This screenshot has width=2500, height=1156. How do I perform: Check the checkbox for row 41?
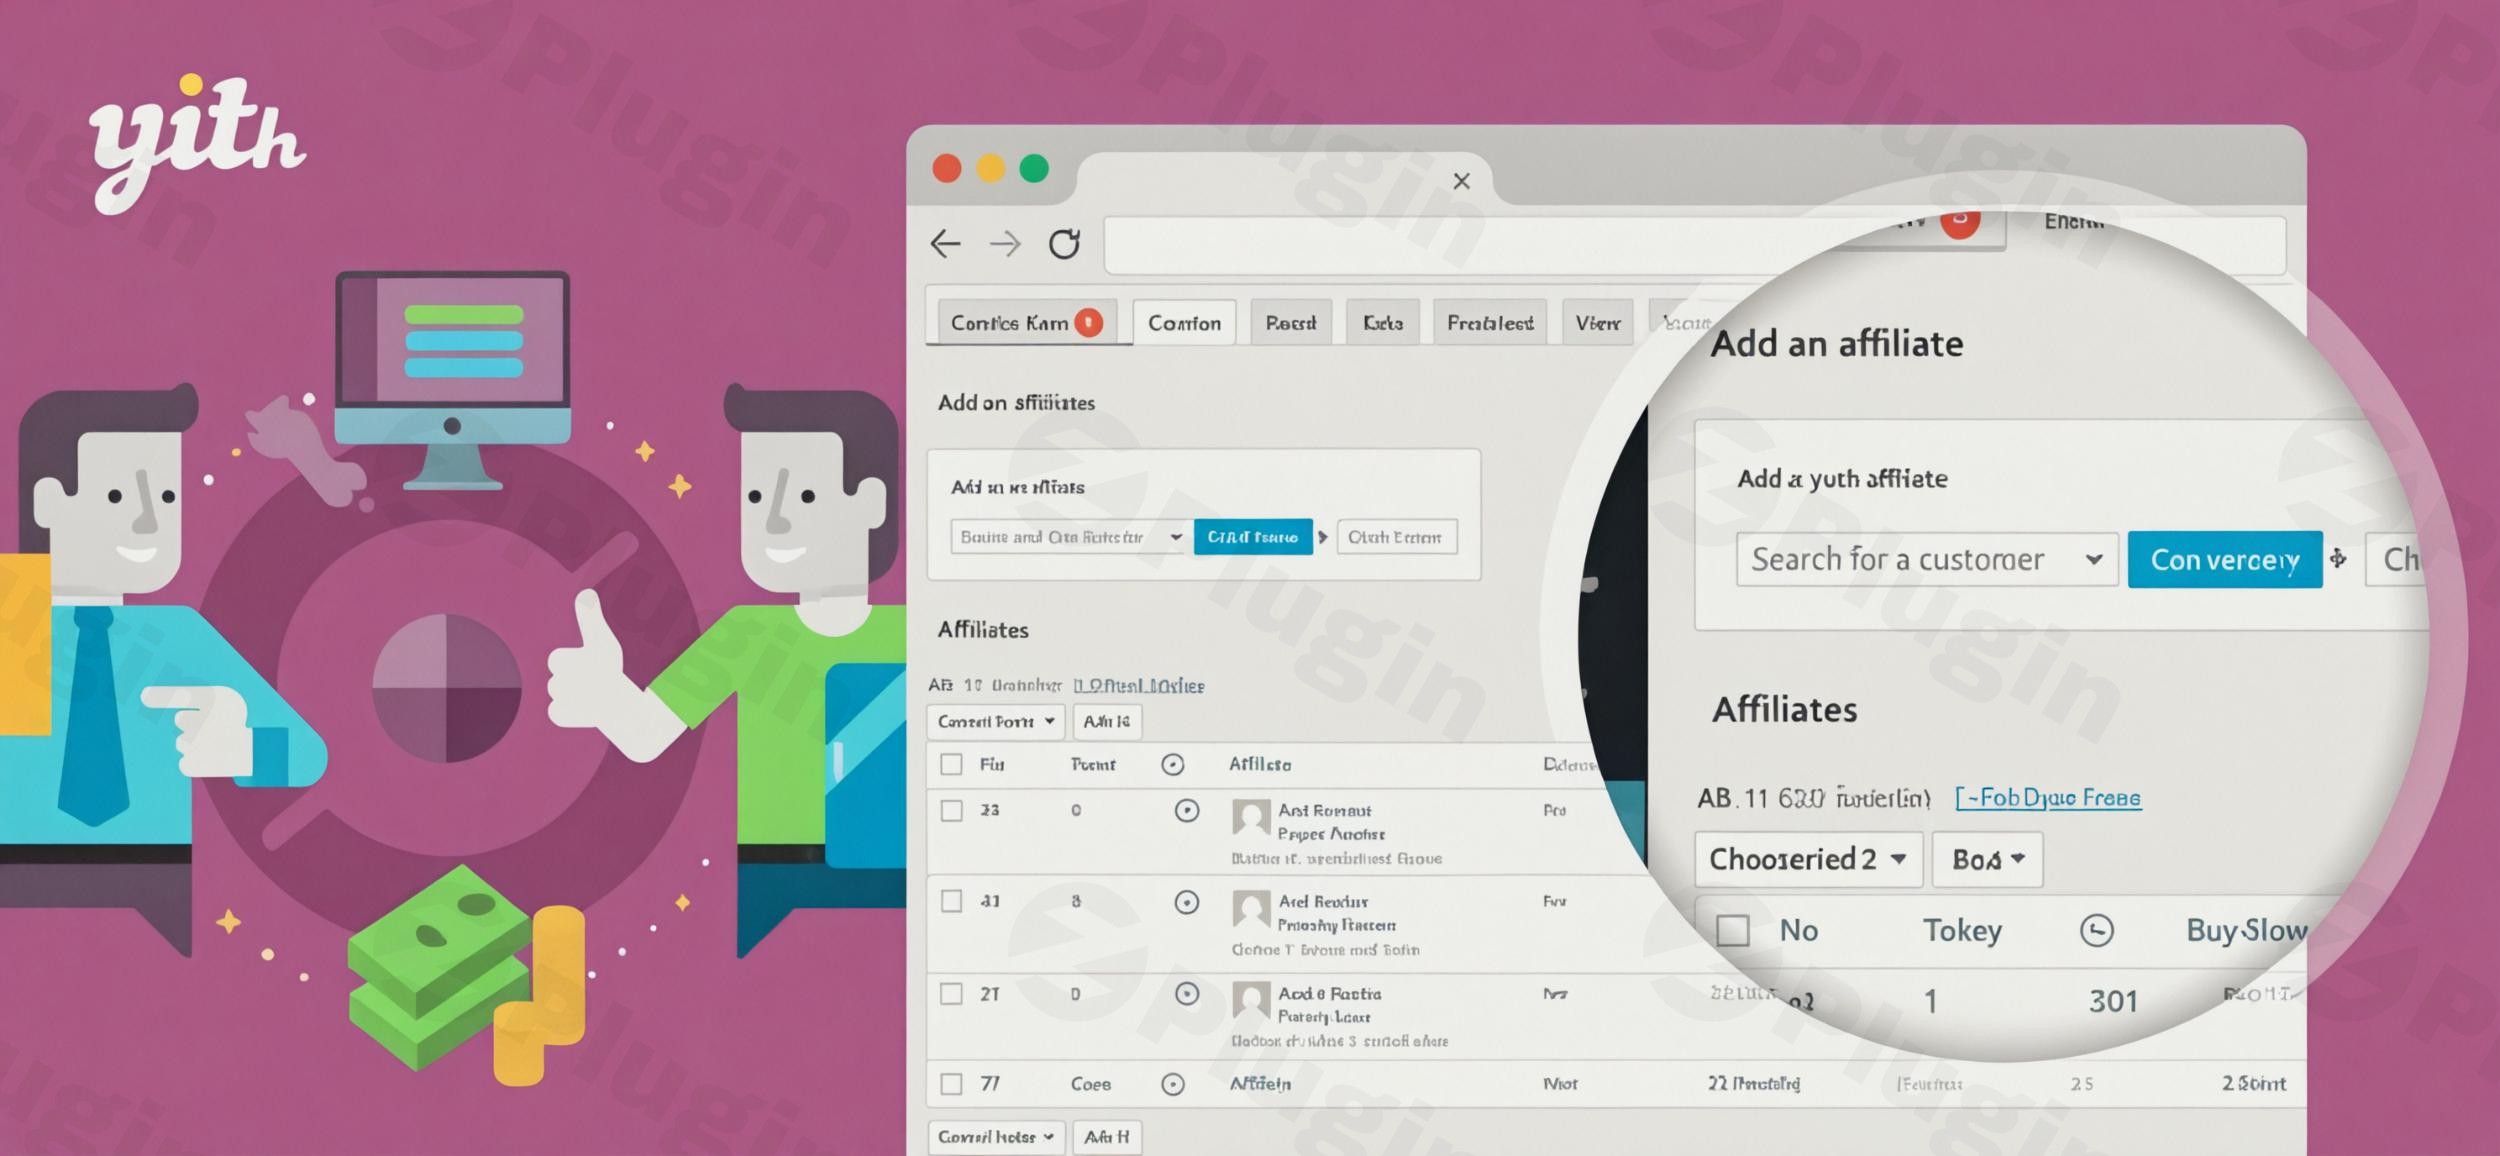pyautogui.click(x=951, y=902)
